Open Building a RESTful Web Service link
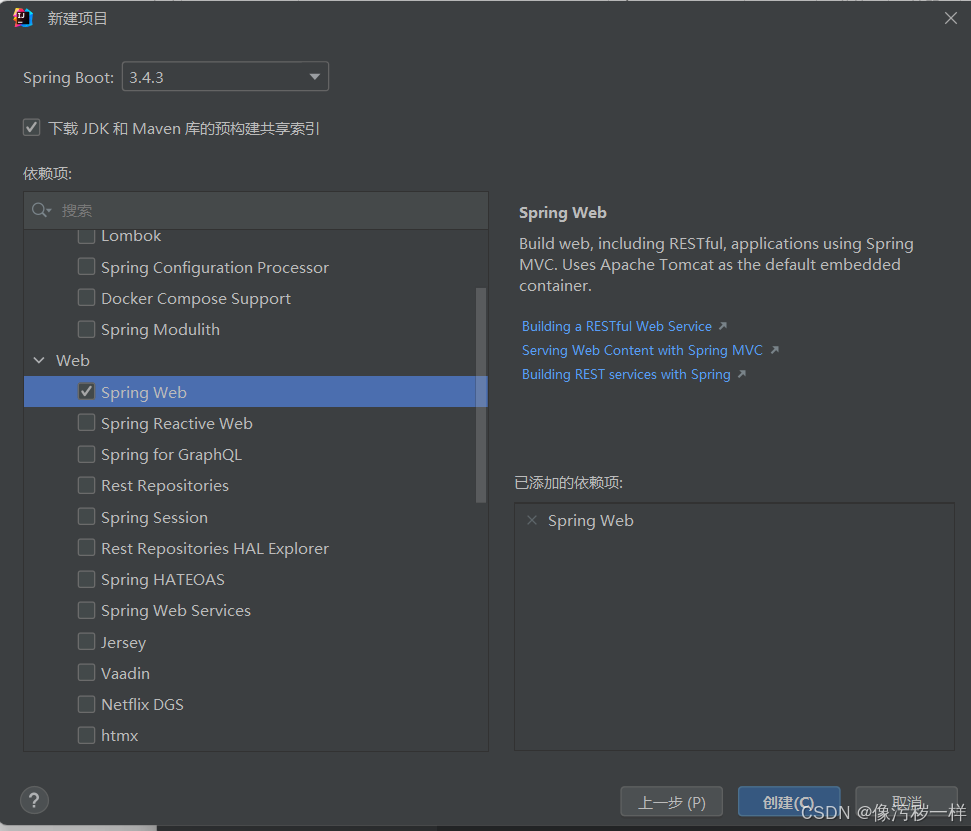This screenshot has width=971, height=831. (616, 326)
